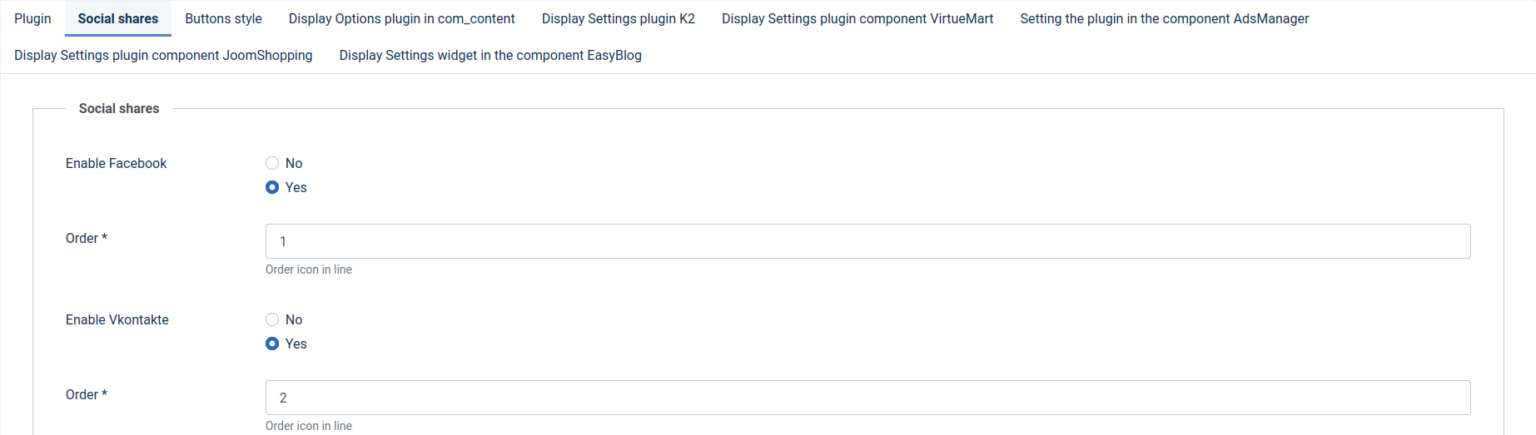Focus the Vkontakte Order input field
This screenshot has height=435, width=1536.
867,398
